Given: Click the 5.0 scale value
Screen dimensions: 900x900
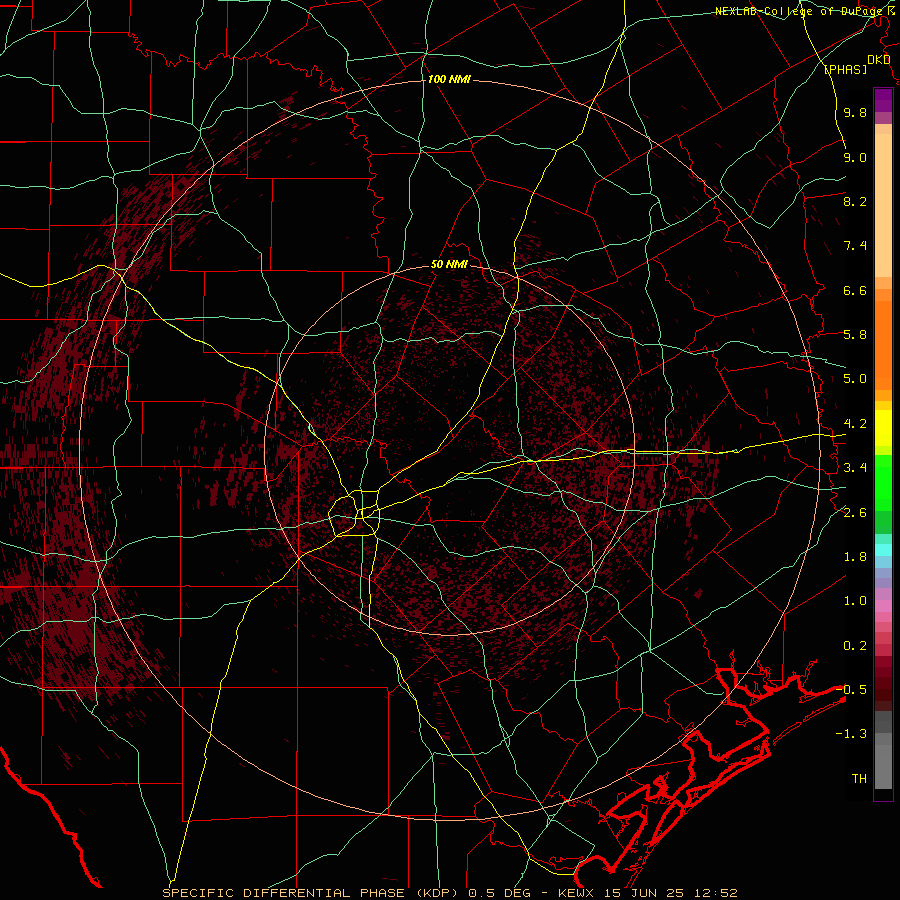Looking at the screenshot, I should tap(855, 379).
